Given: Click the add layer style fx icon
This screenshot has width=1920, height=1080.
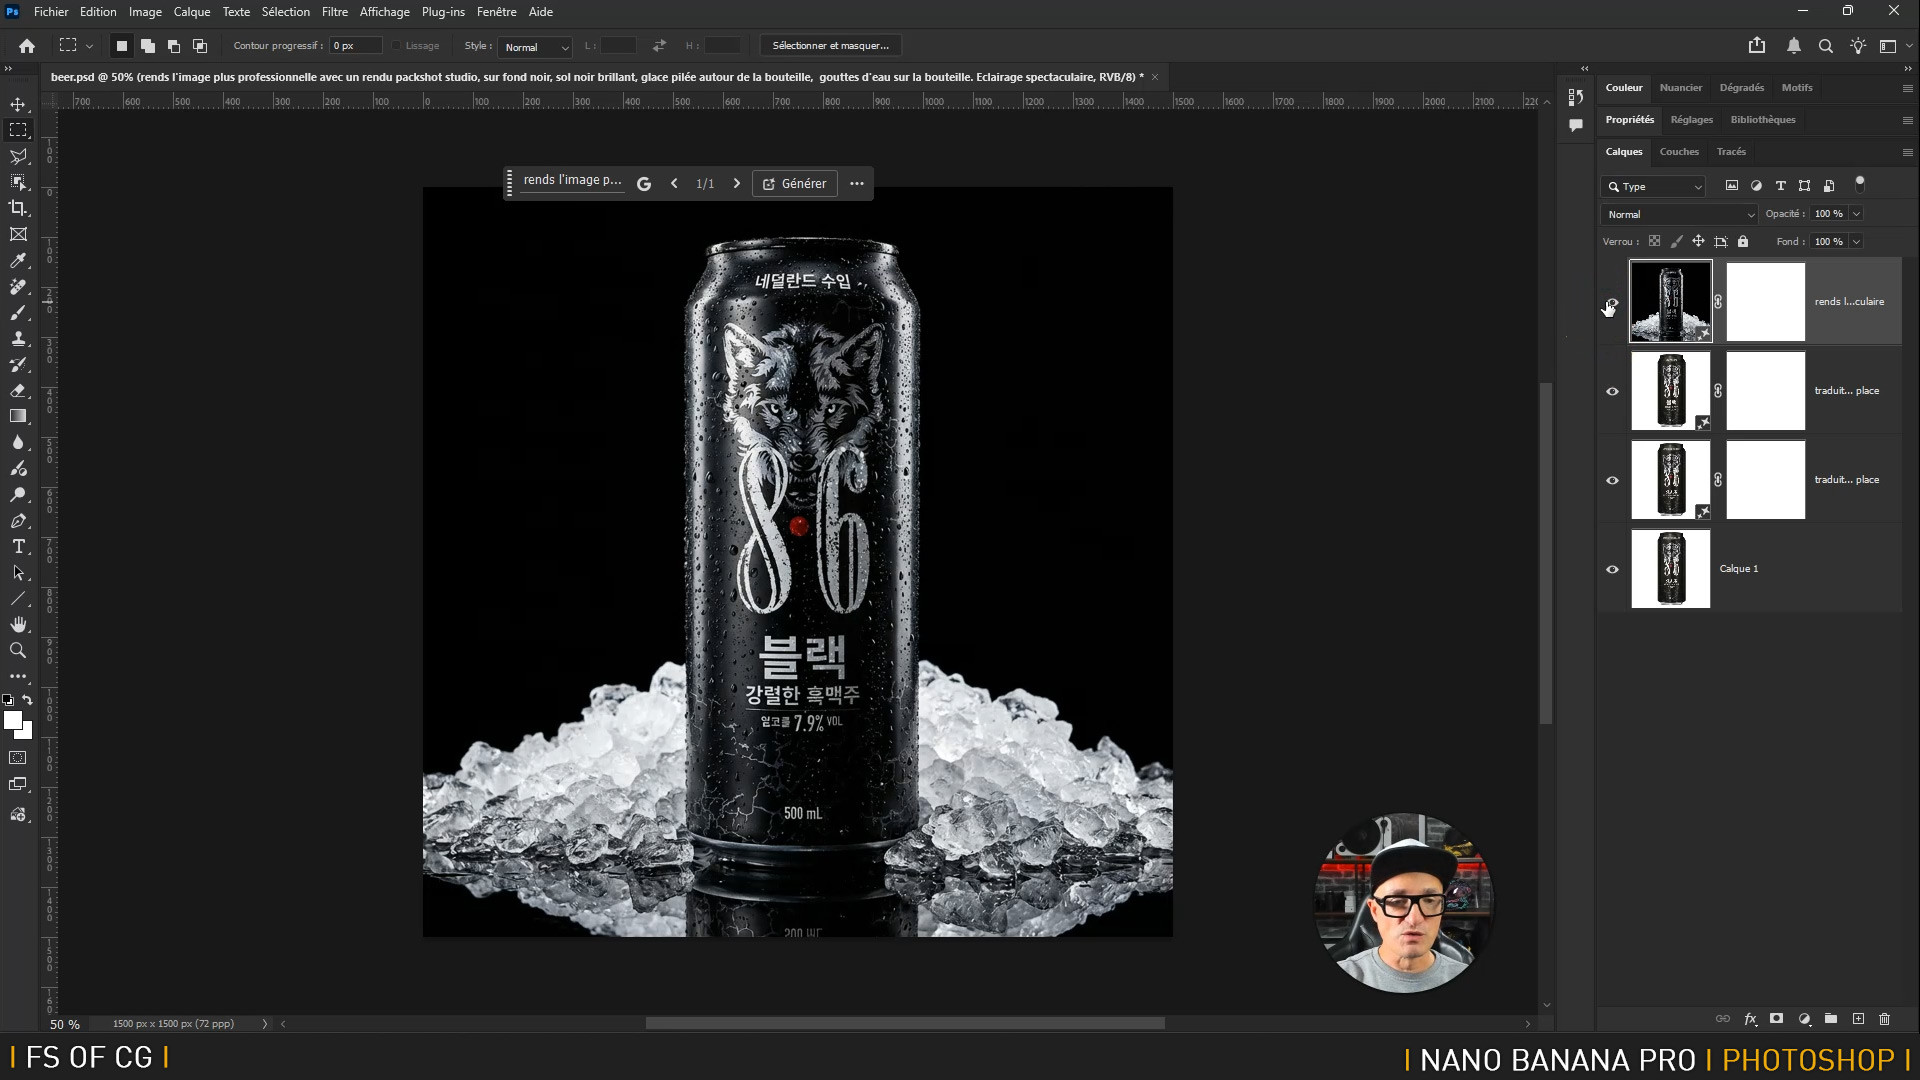Looking at the screenshot, I should [1750, 1019].
